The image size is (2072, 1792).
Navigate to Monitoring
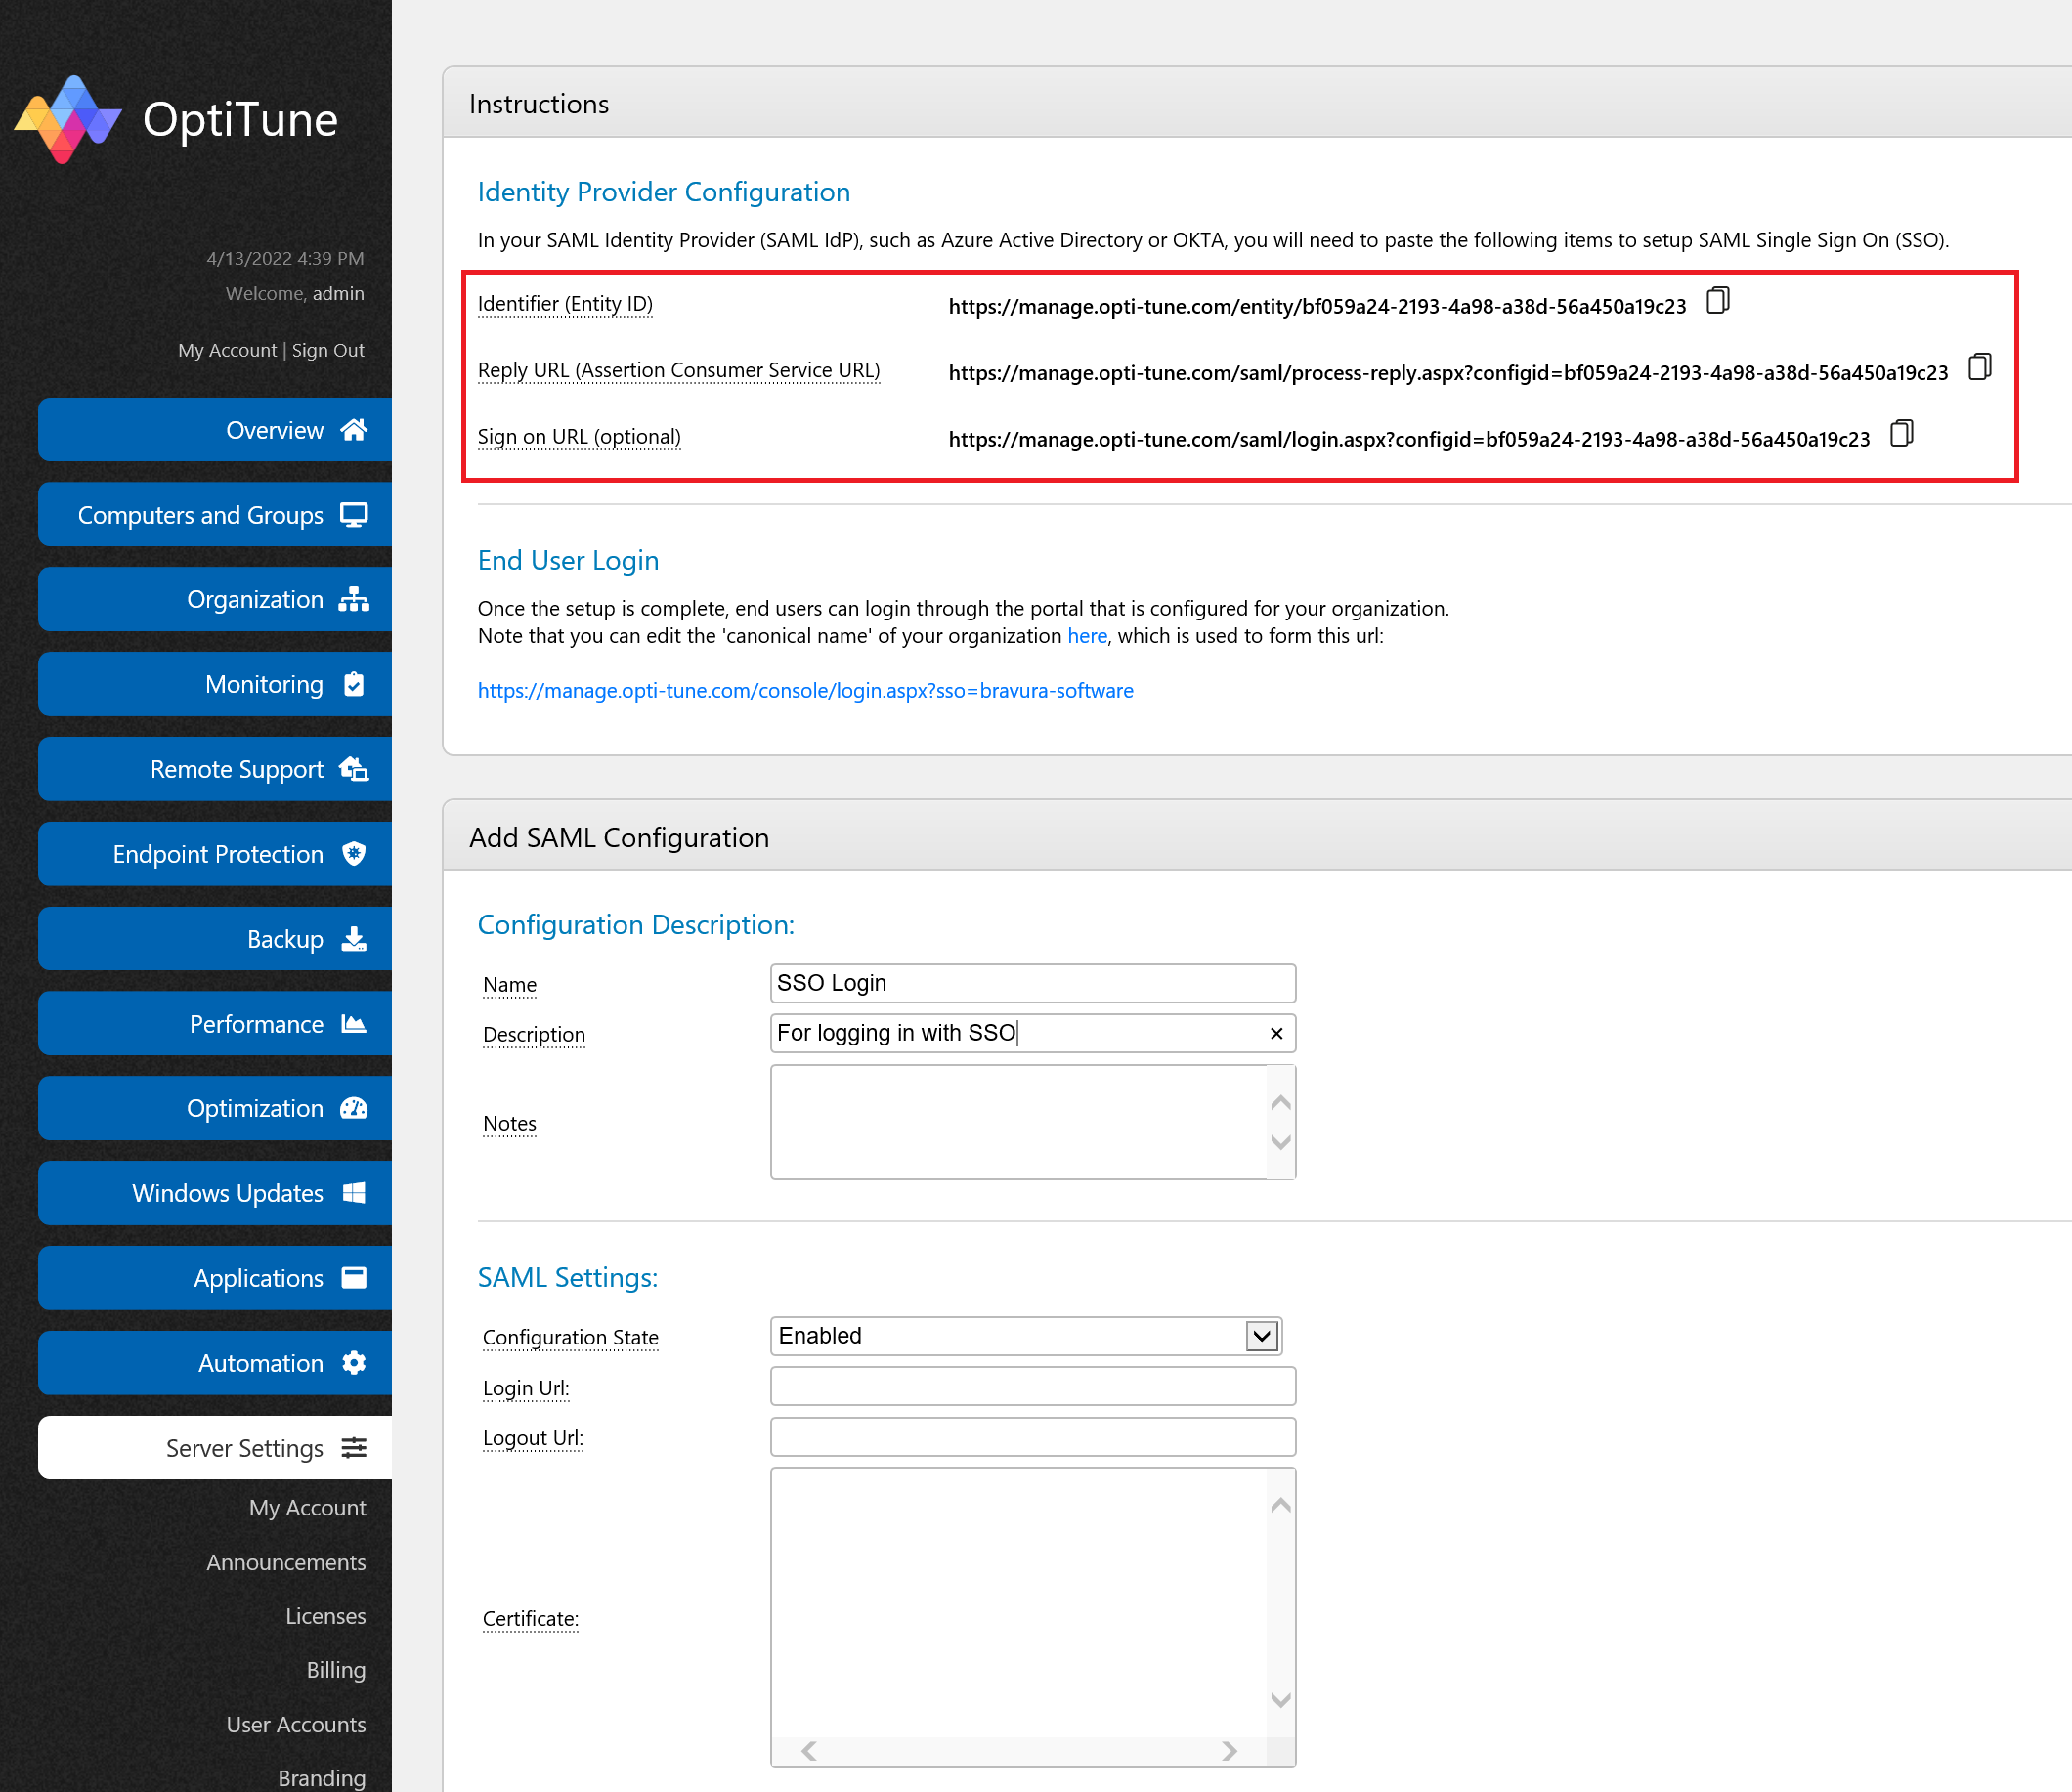point(215,684)
